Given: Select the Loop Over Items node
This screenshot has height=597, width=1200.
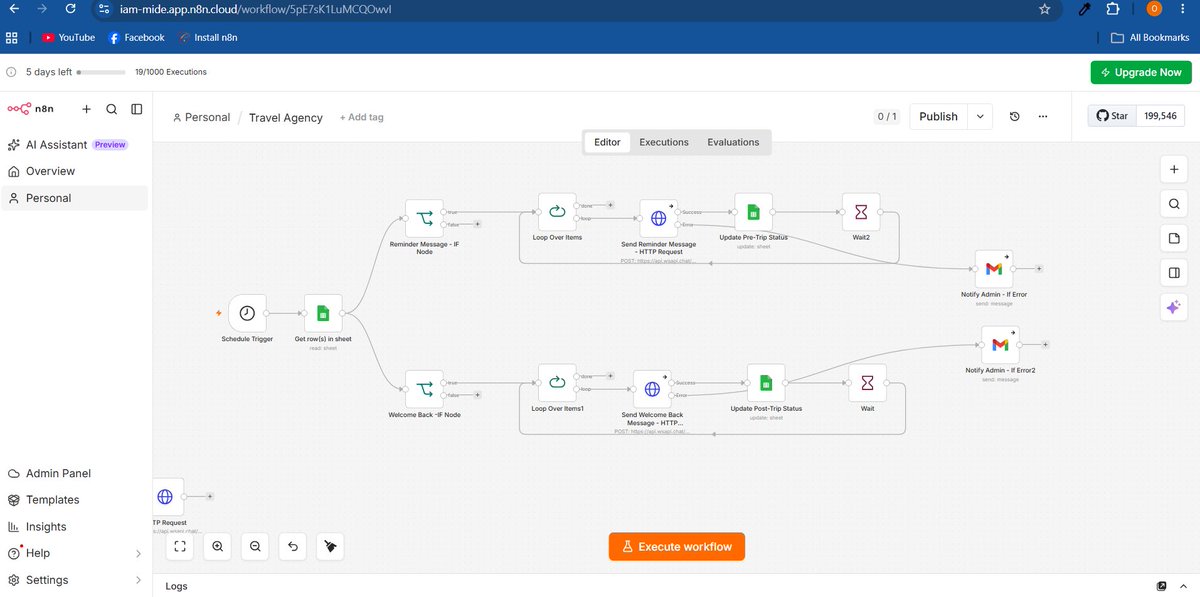Looking at the screenshot, I should pos(557,212).
